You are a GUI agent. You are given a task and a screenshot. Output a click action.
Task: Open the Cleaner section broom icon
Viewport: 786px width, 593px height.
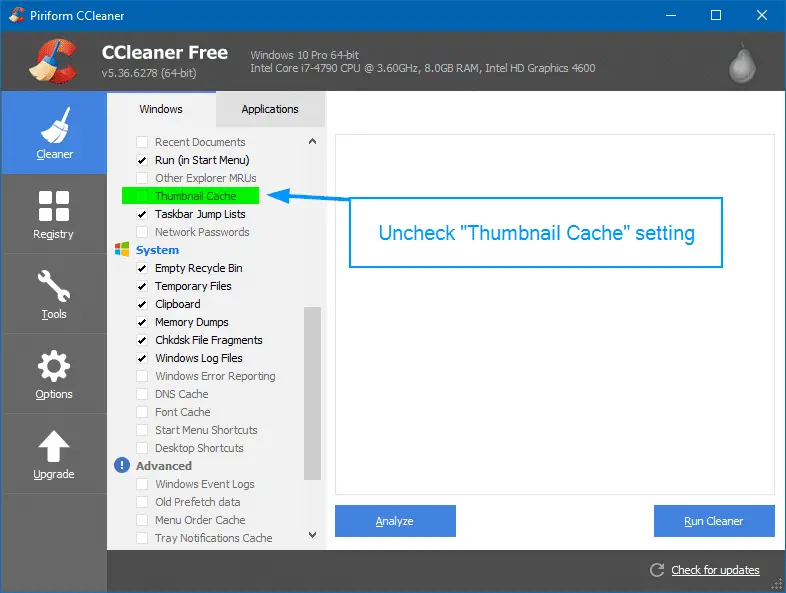pos(55,125)
